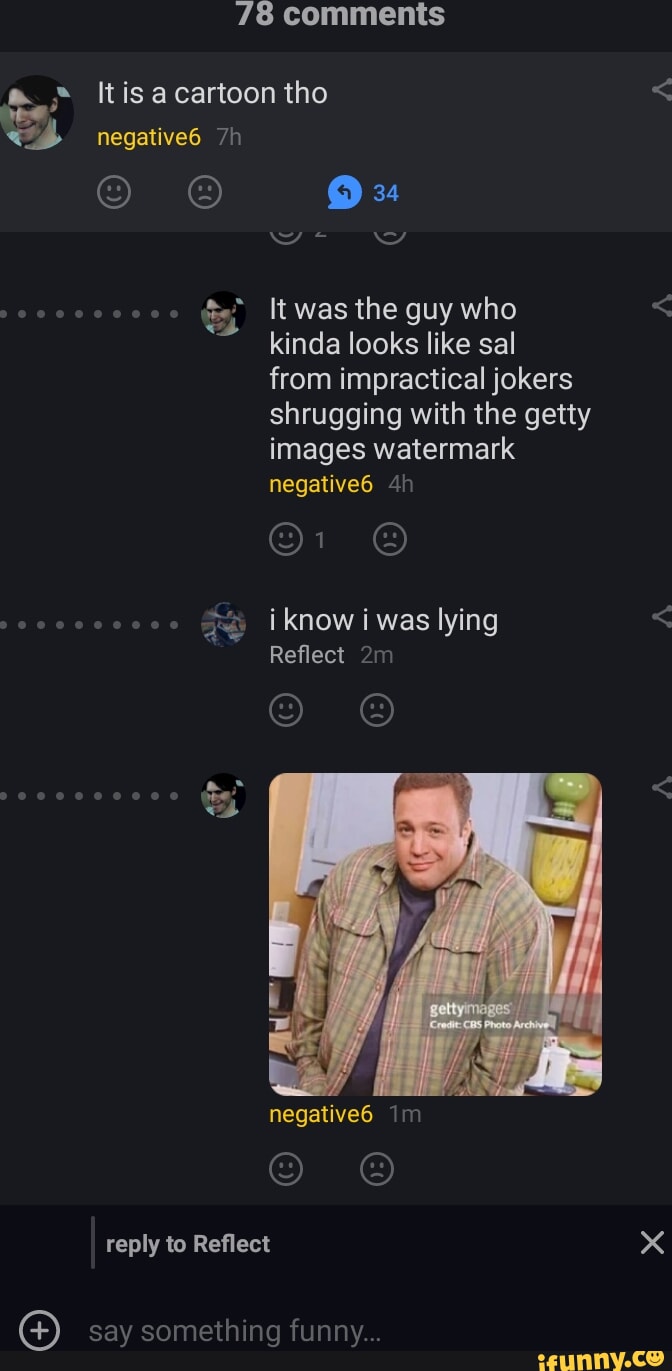
Task: Share the top "It is a cartoon tho" comment
Action: point(661,91)
